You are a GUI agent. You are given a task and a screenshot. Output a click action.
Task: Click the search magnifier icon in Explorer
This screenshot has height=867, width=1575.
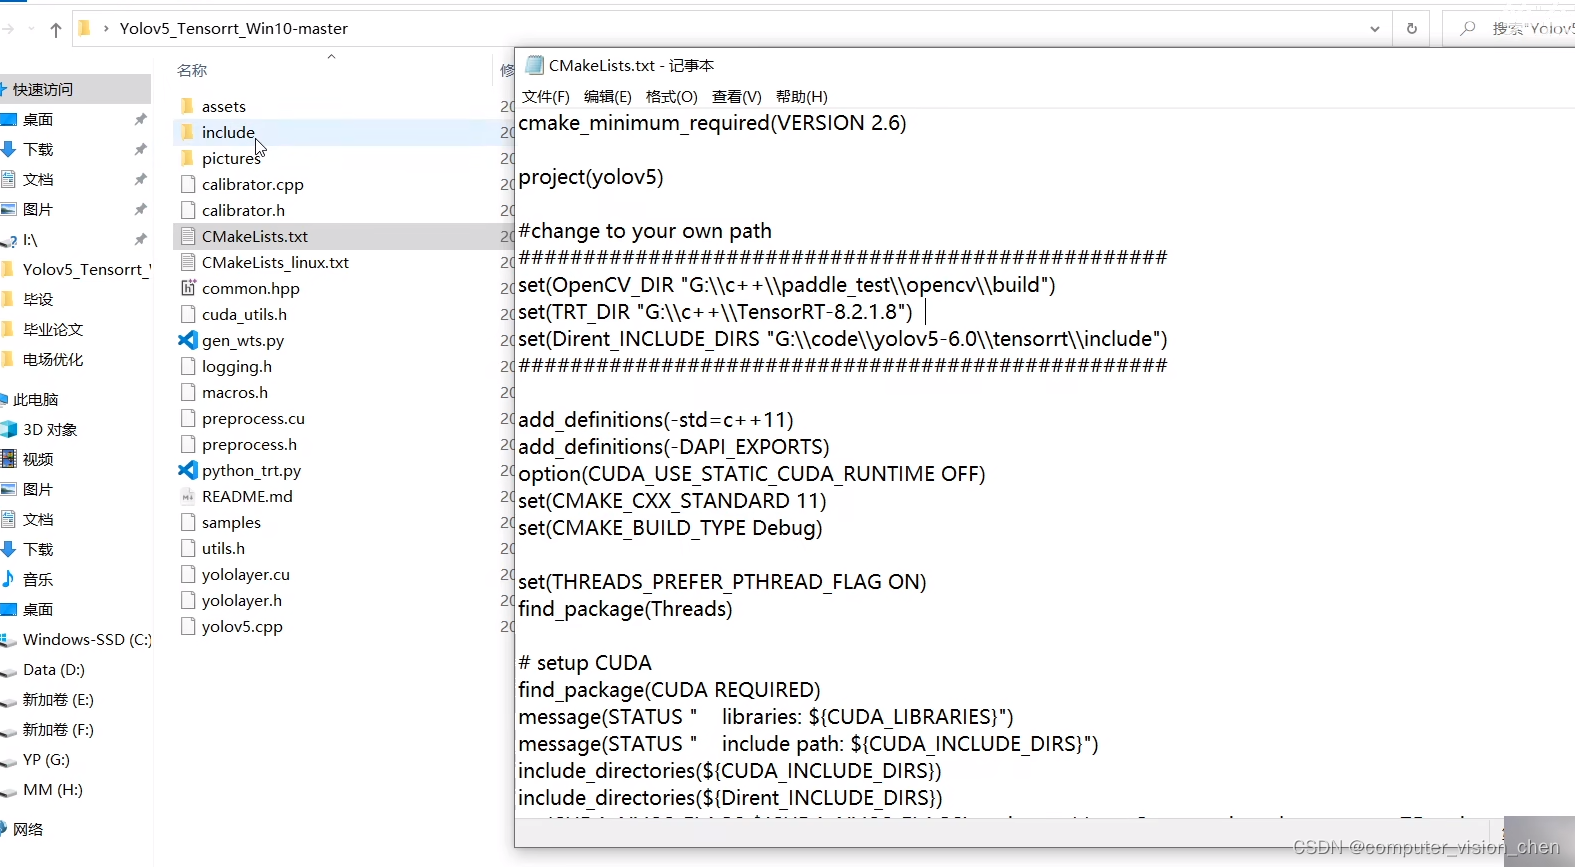click(1467, 28)
